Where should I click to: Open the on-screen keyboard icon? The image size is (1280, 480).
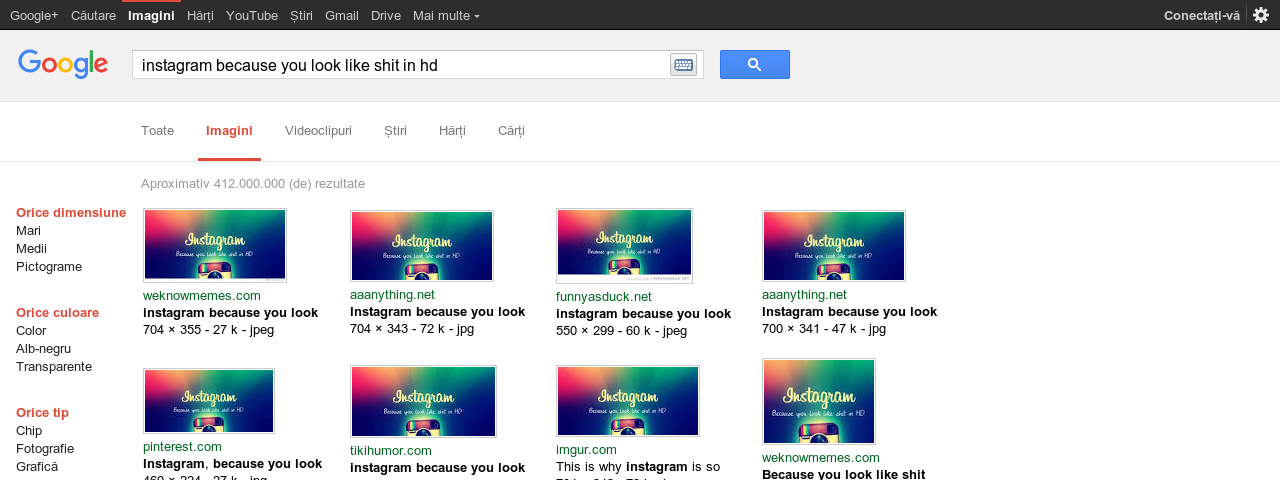[x=684, y=65]
